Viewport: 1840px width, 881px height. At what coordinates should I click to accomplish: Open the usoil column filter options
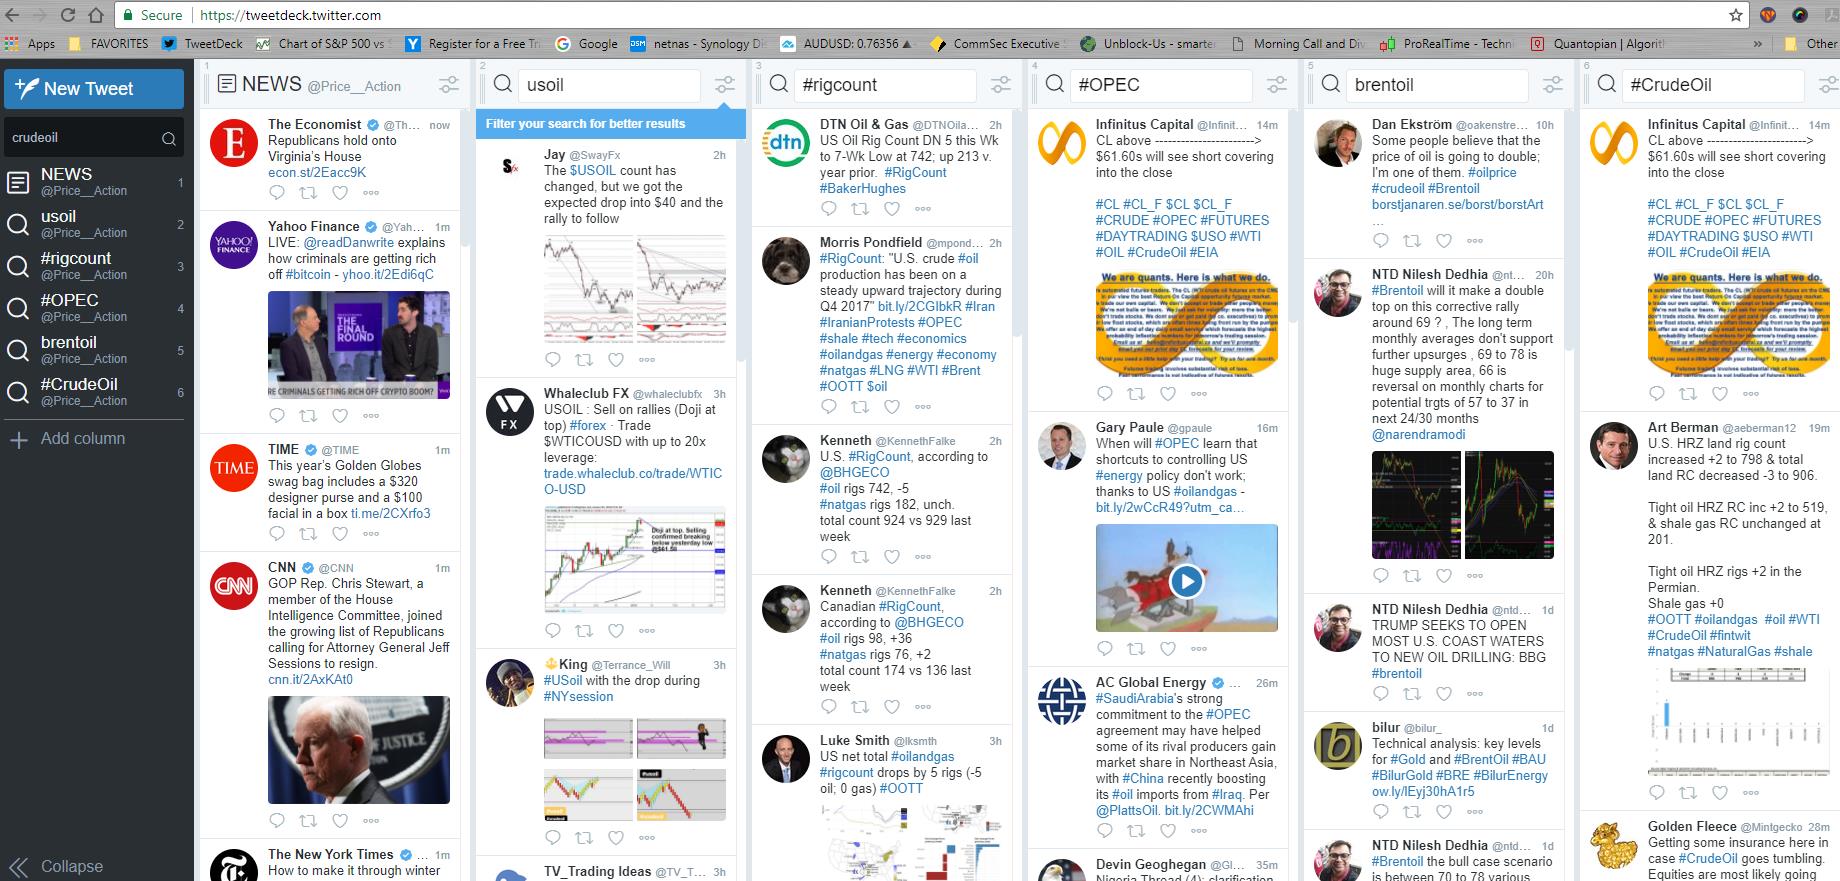(x=725, y=85)
